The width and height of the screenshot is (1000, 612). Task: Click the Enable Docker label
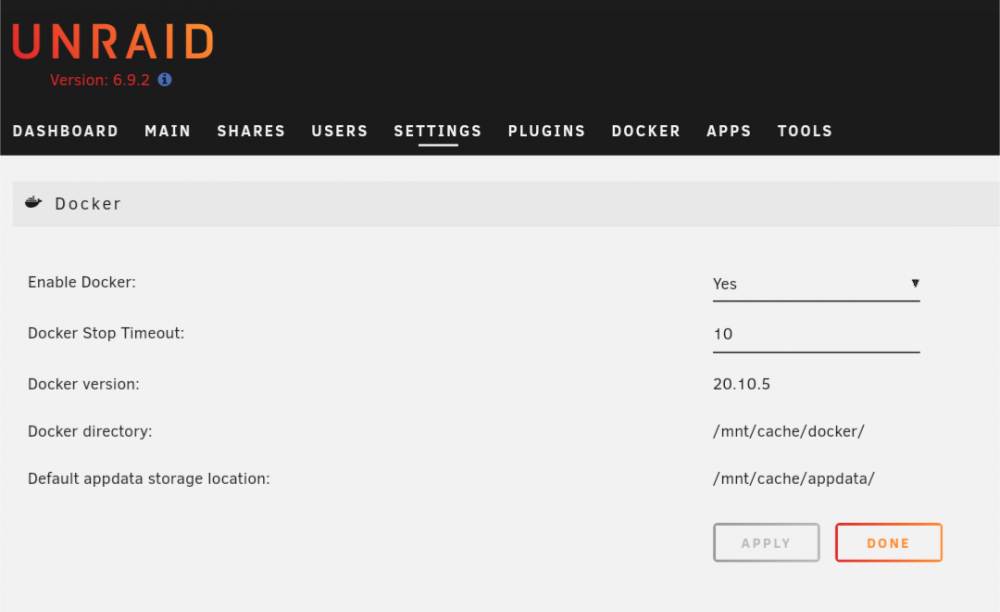click(82, 282)
